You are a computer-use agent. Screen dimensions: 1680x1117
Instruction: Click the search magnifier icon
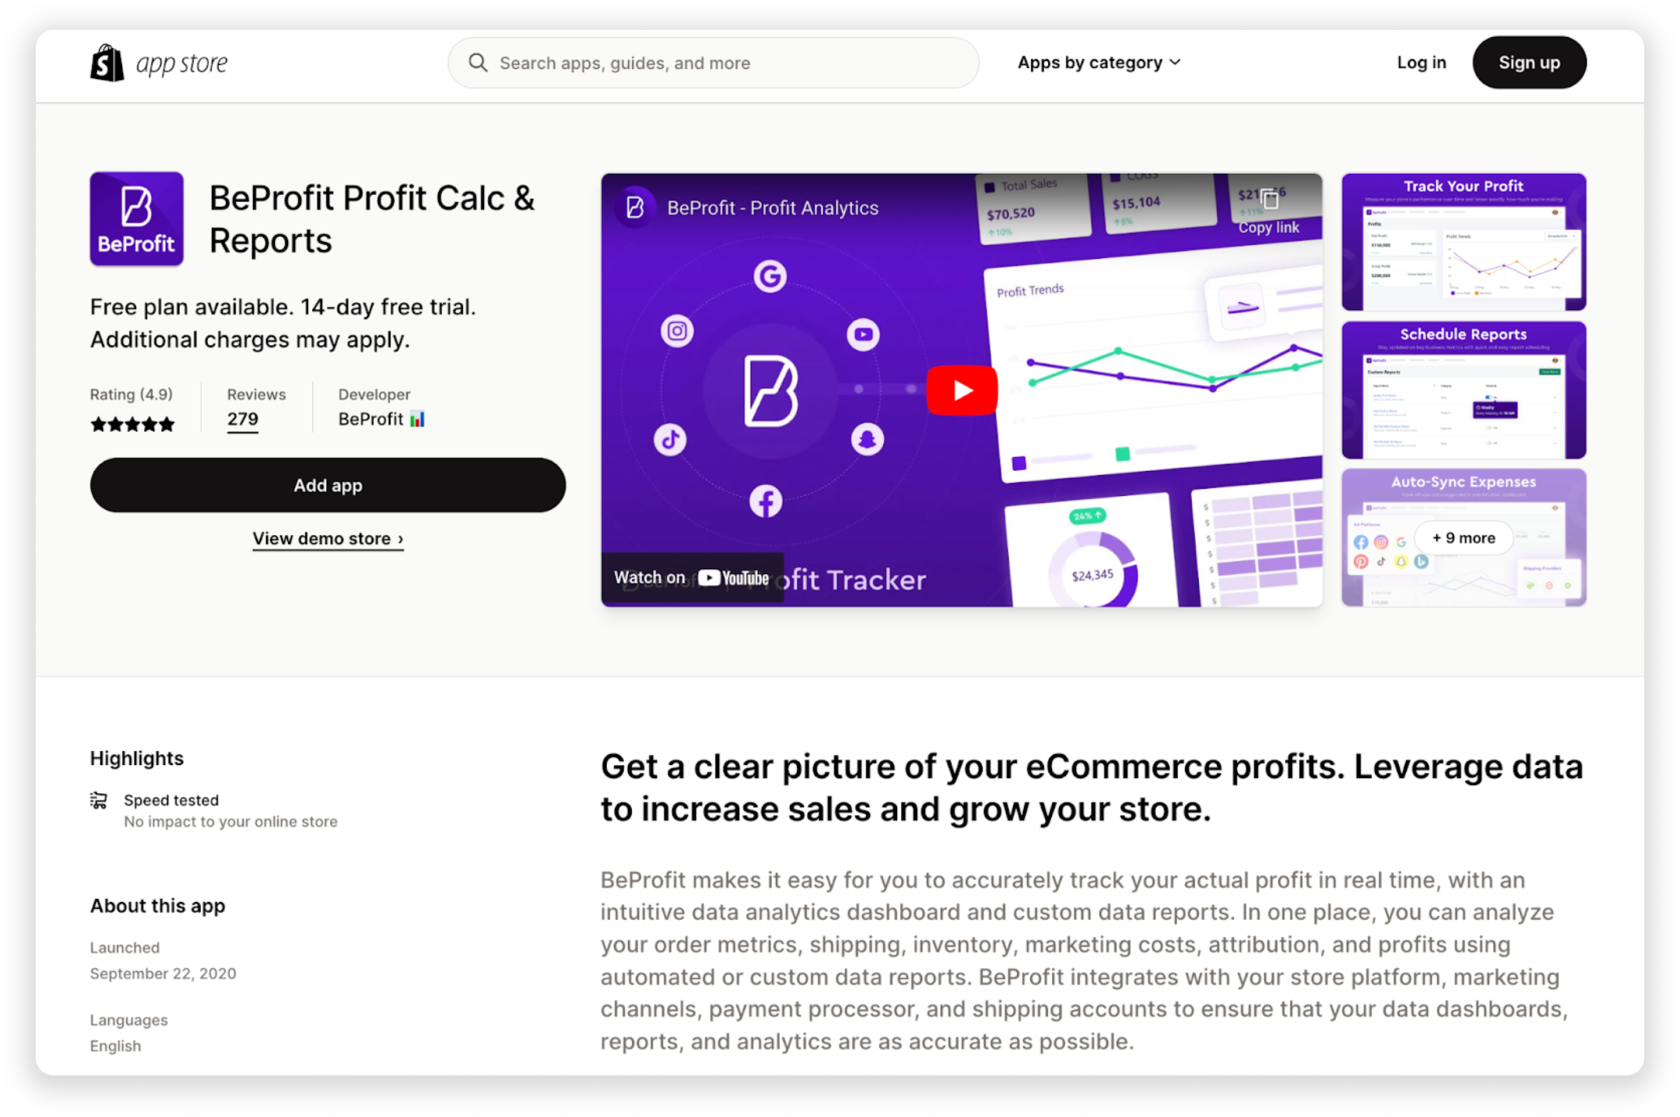[x=479, y=62]
